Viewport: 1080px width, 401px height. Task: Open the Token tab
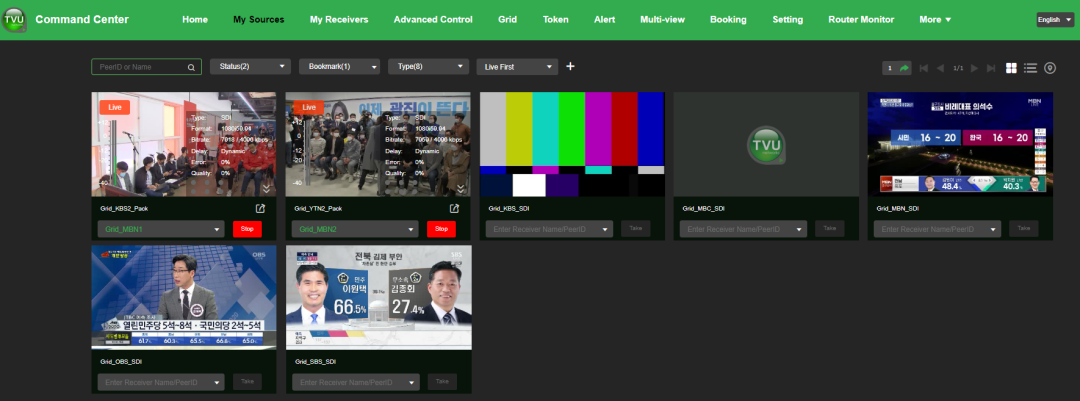556,20
